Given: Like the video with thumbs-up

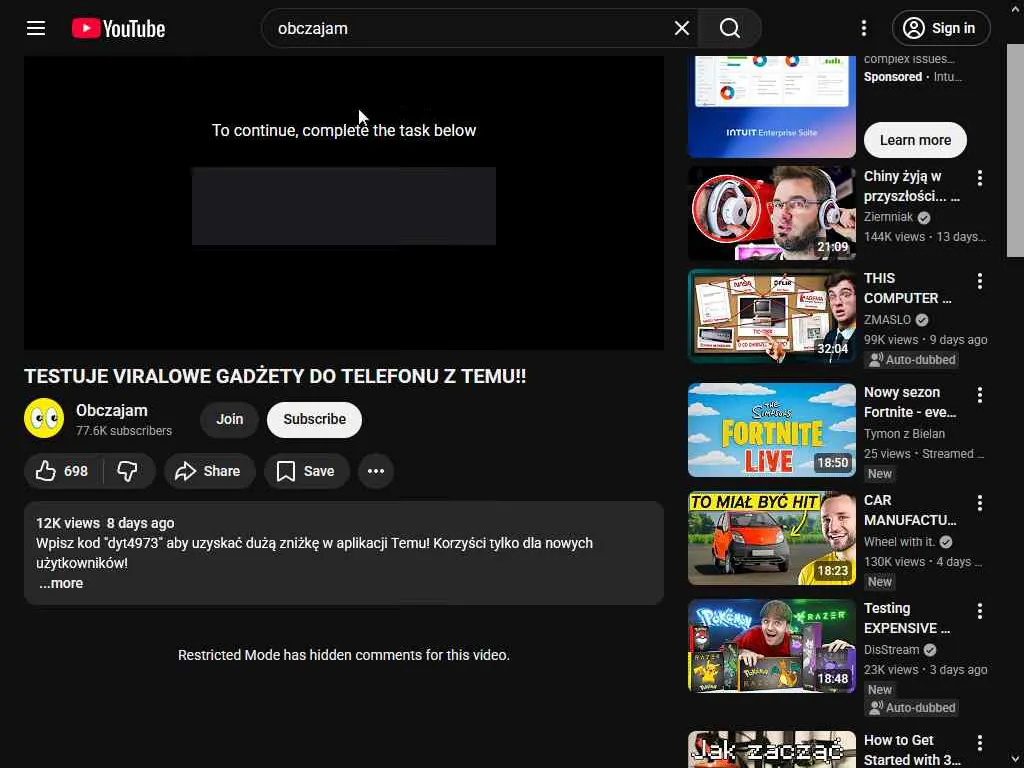Looking at the screenshot, I should point(62,471).
